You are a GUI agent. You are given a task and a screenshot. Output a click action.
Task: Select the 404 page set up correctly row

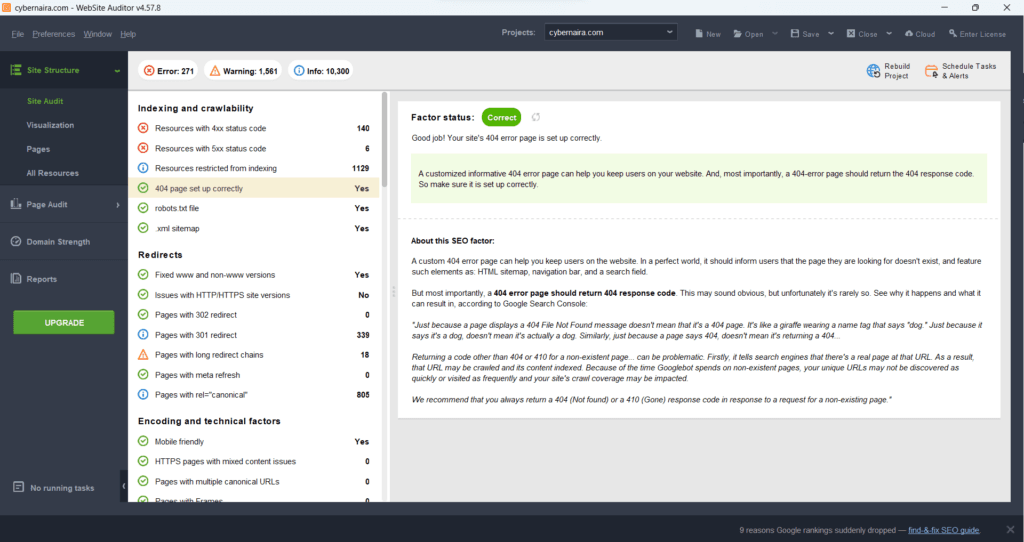click(254, 188)
